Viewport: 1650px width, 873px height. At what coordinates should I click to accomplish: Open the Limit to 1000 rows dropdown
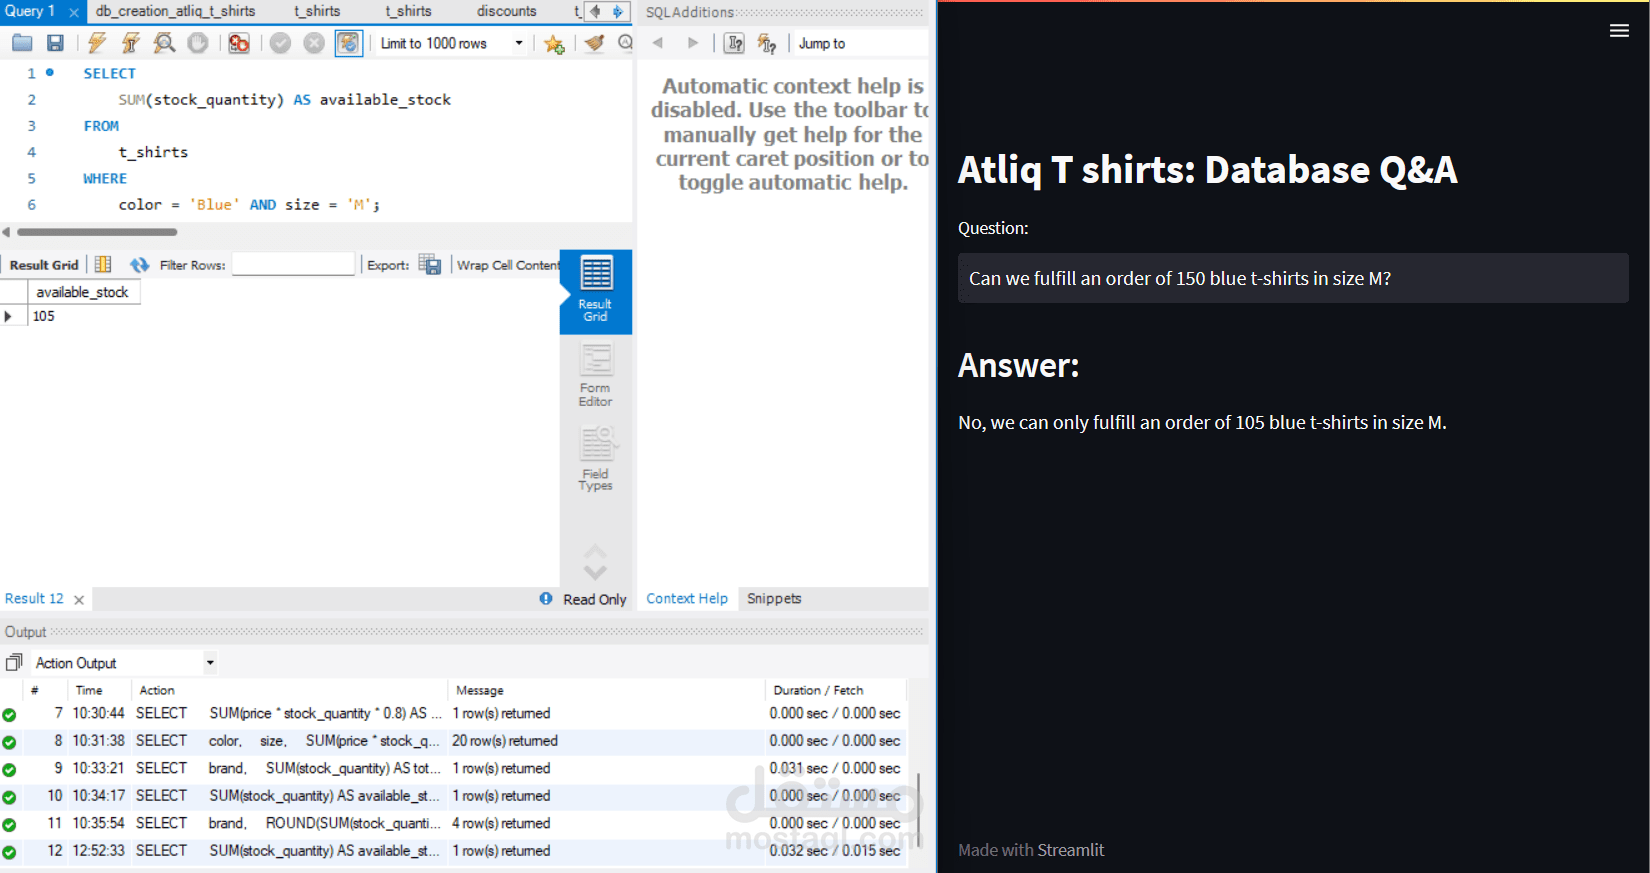point(519,43)
